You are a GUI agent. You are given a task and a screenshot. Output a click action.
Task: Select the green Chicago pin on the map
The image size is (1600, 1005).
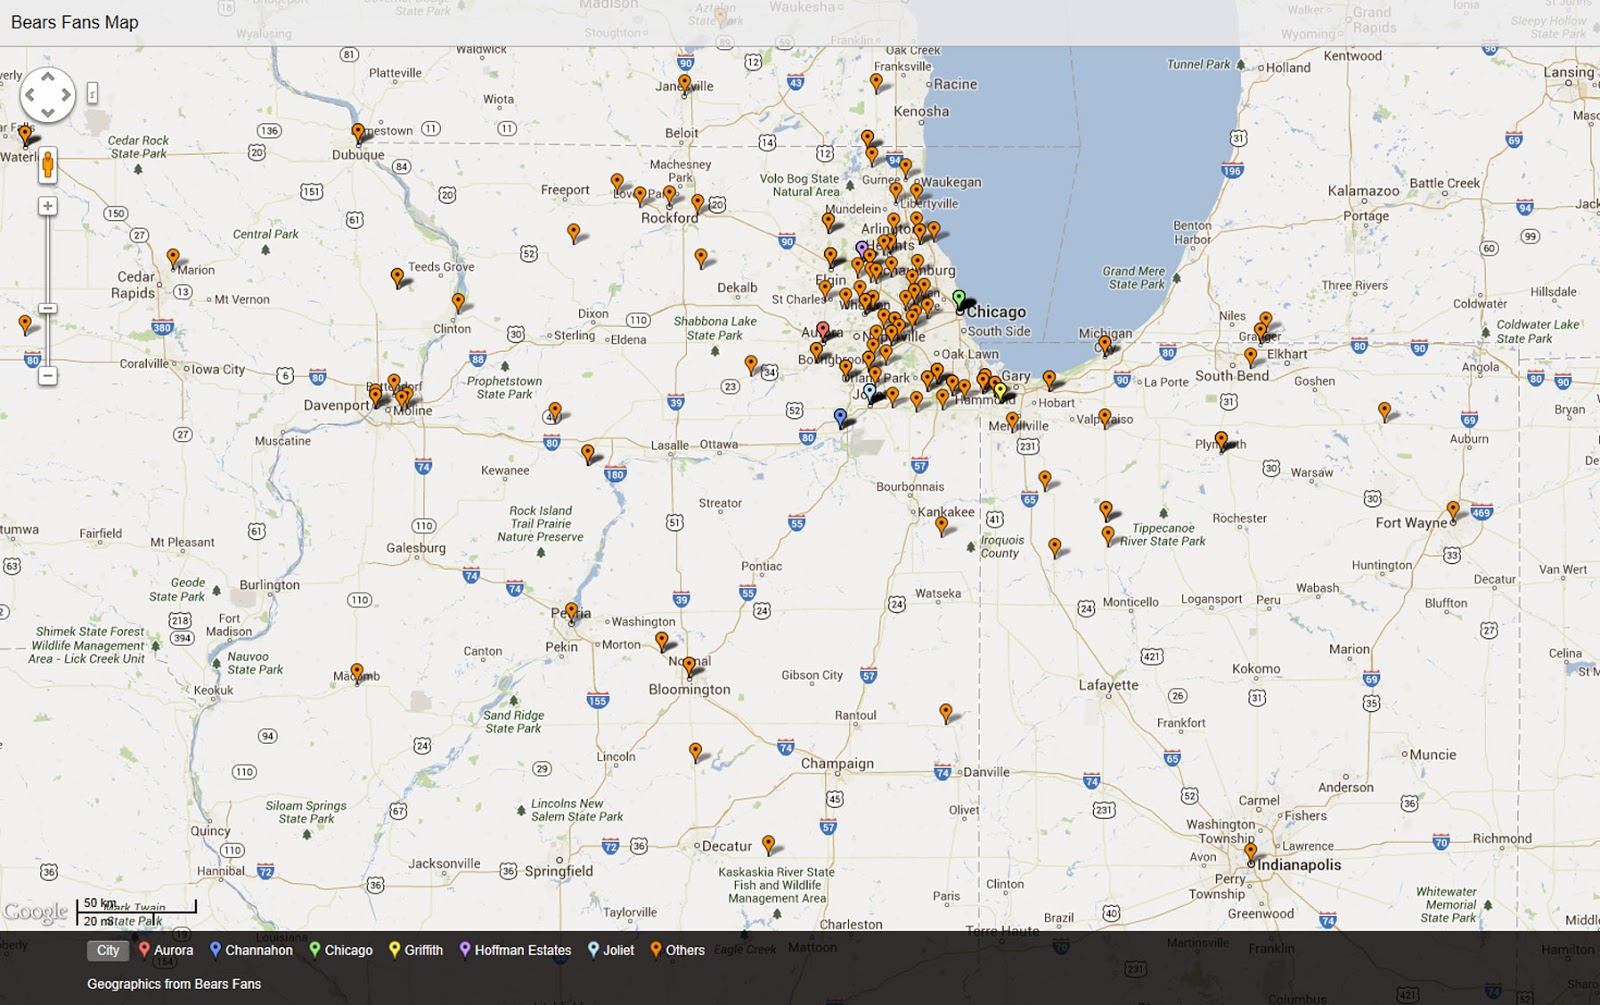959,298
